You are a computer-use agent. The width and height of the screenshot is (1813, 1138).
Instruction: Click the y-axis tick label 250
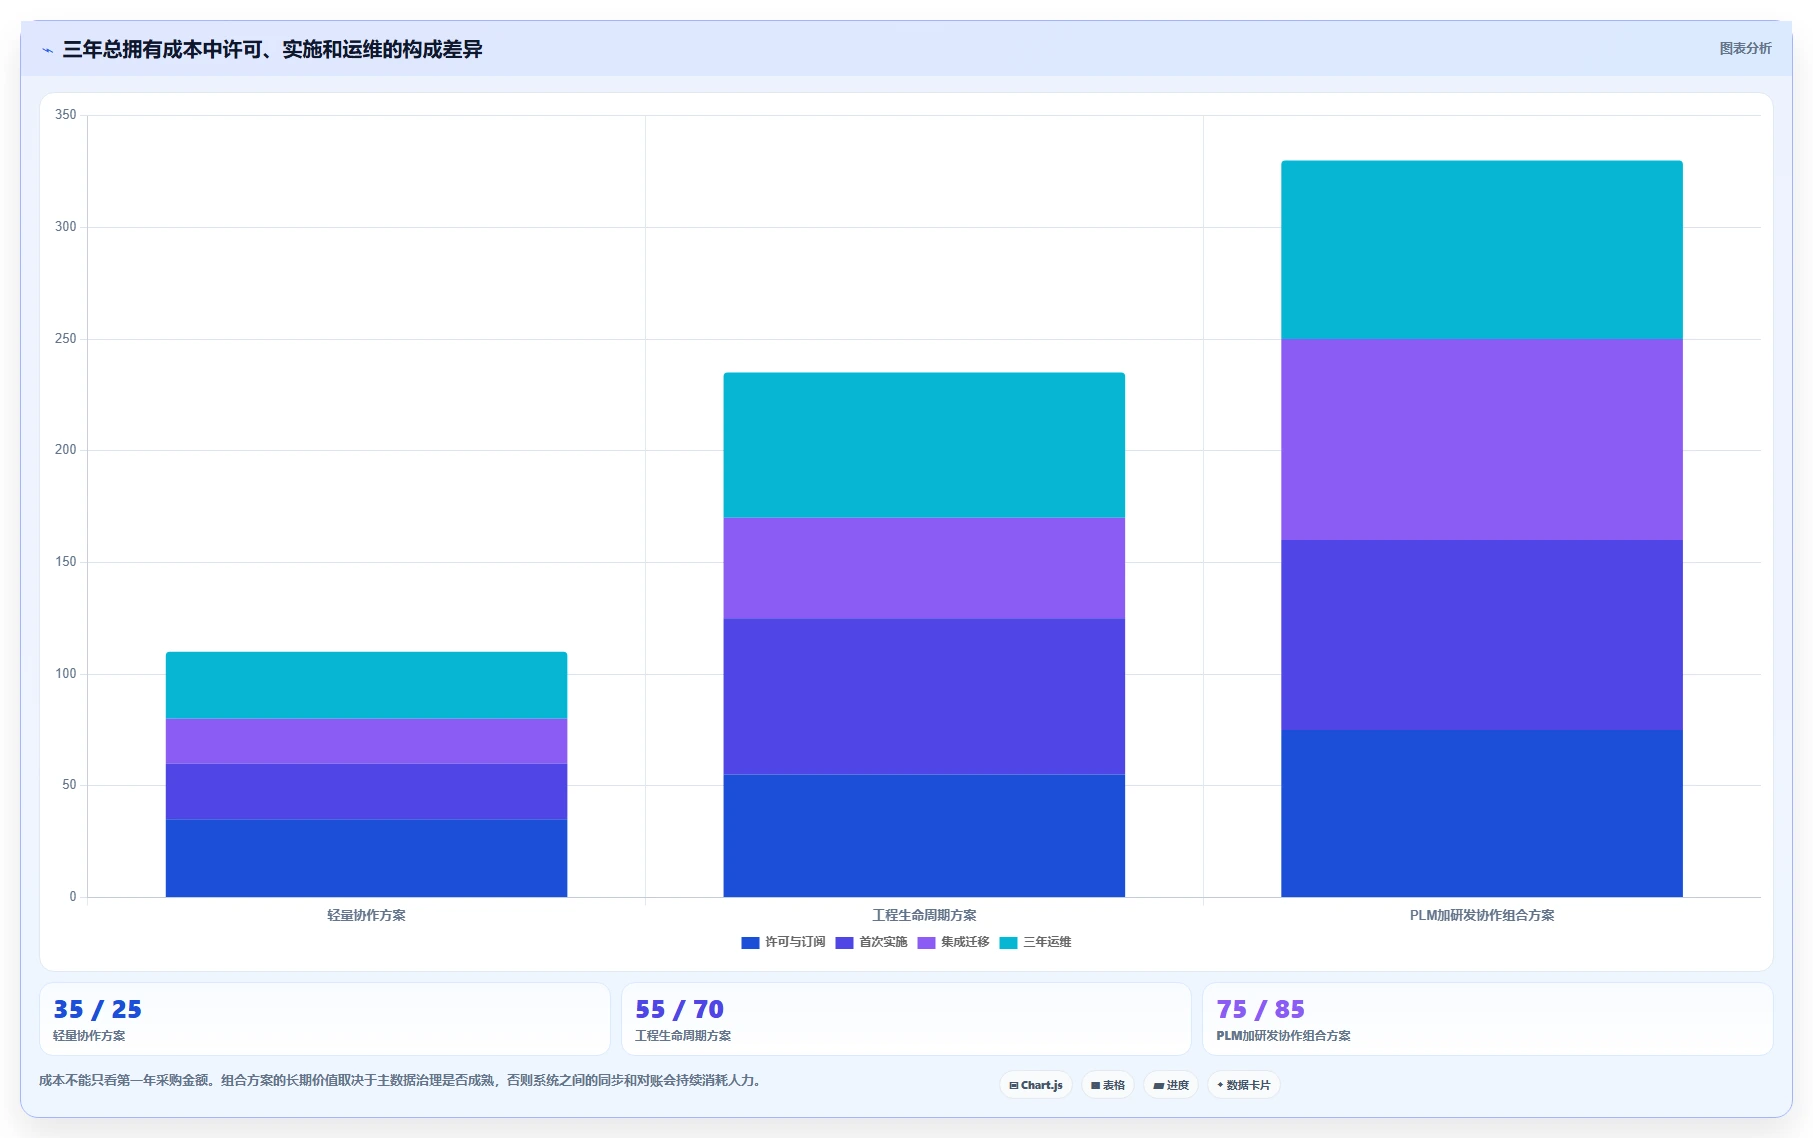(66, 339)
